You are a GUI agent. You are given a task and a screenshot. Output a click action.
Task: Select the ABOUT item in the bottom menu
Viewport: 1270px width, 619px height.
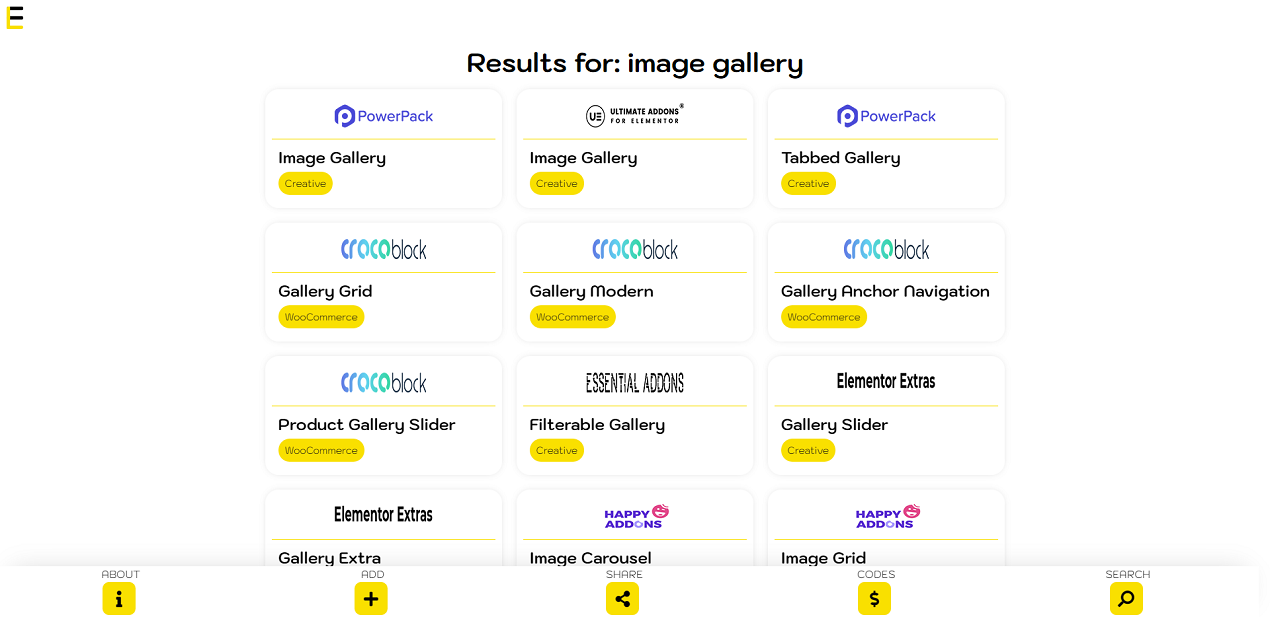[120, 575]
